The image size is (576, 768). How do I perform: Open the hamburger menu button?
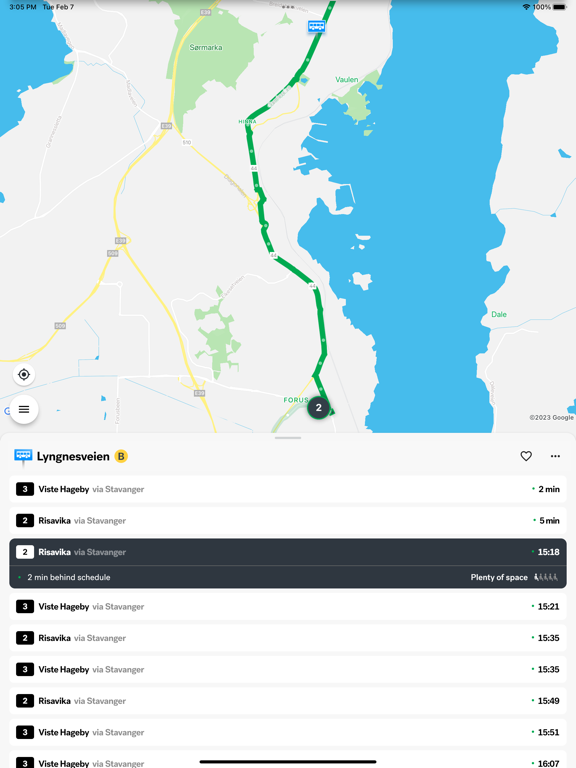24,409
